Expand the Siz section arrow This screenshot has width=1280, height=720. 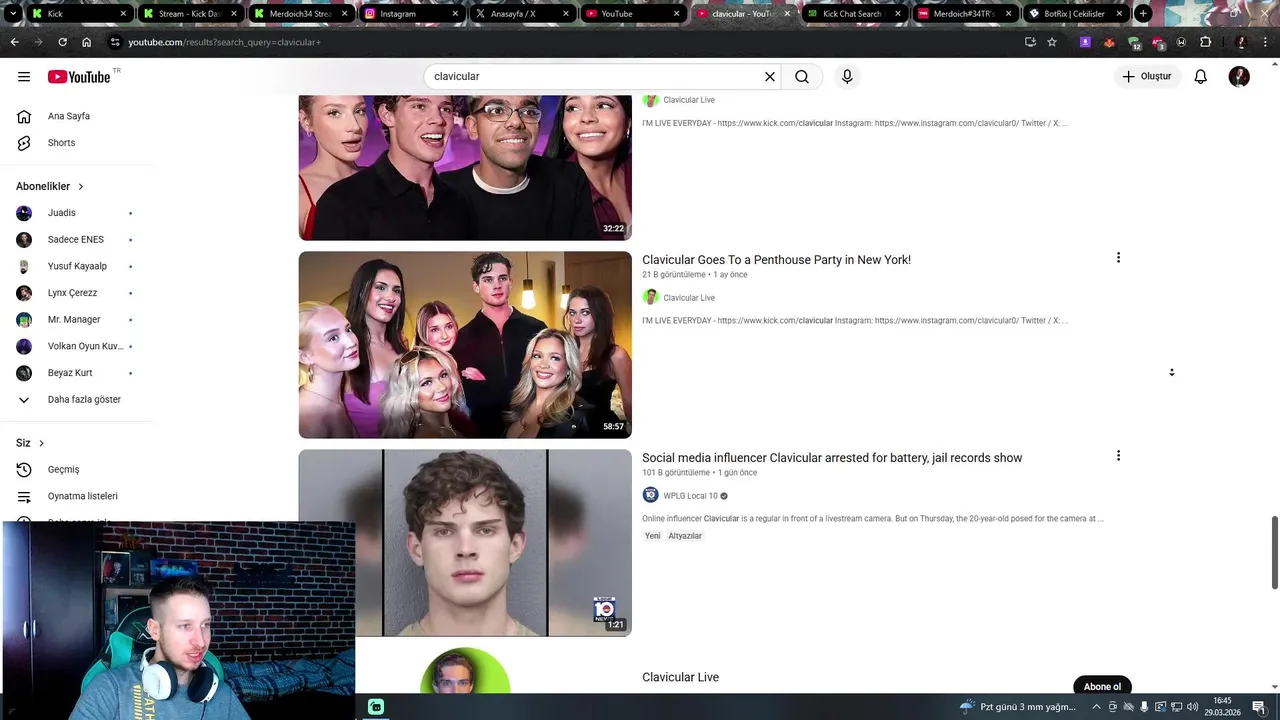[x=41, y=443]
